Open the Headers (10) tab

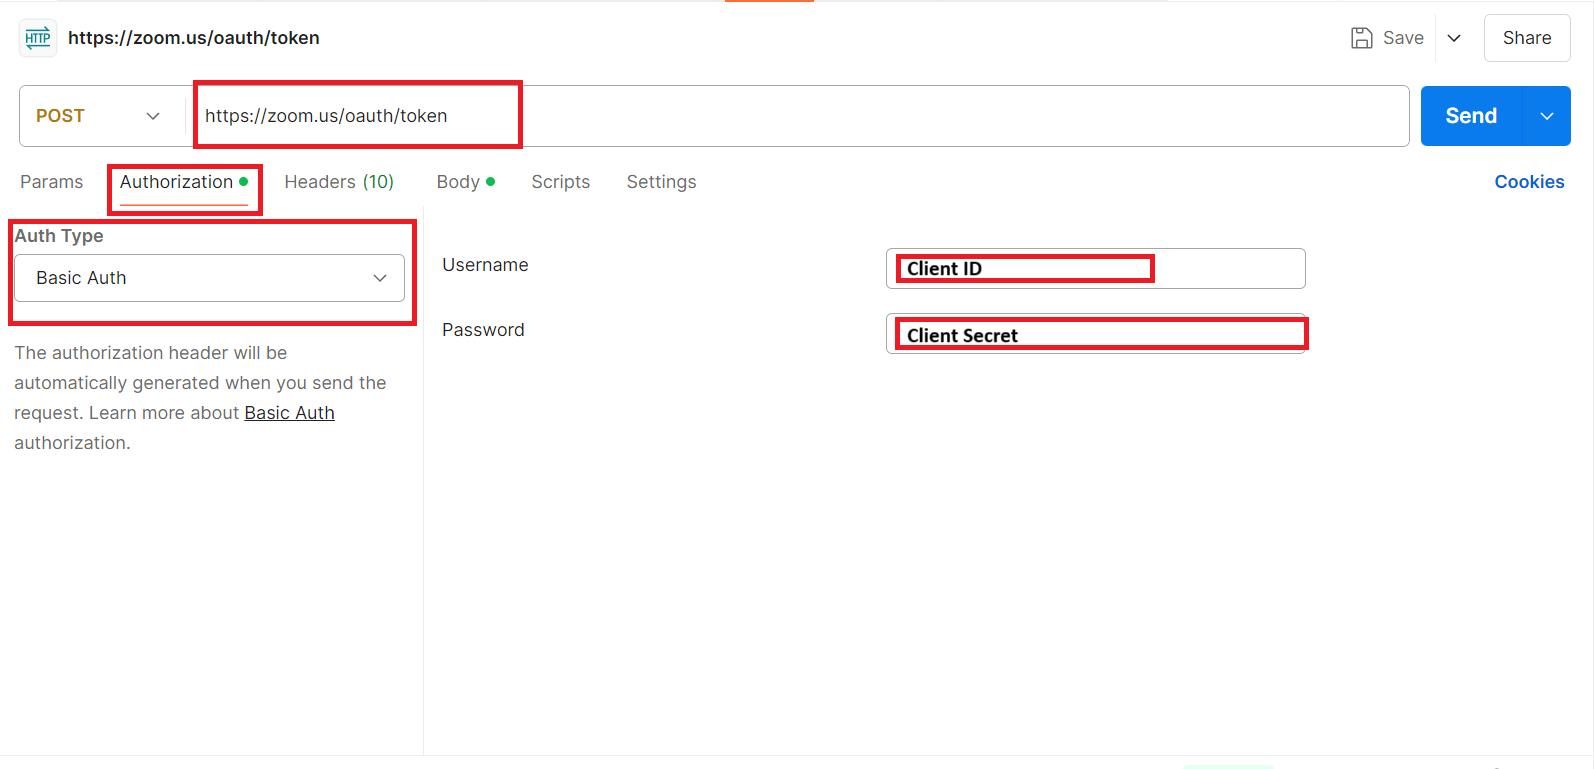tap(339, 182)
